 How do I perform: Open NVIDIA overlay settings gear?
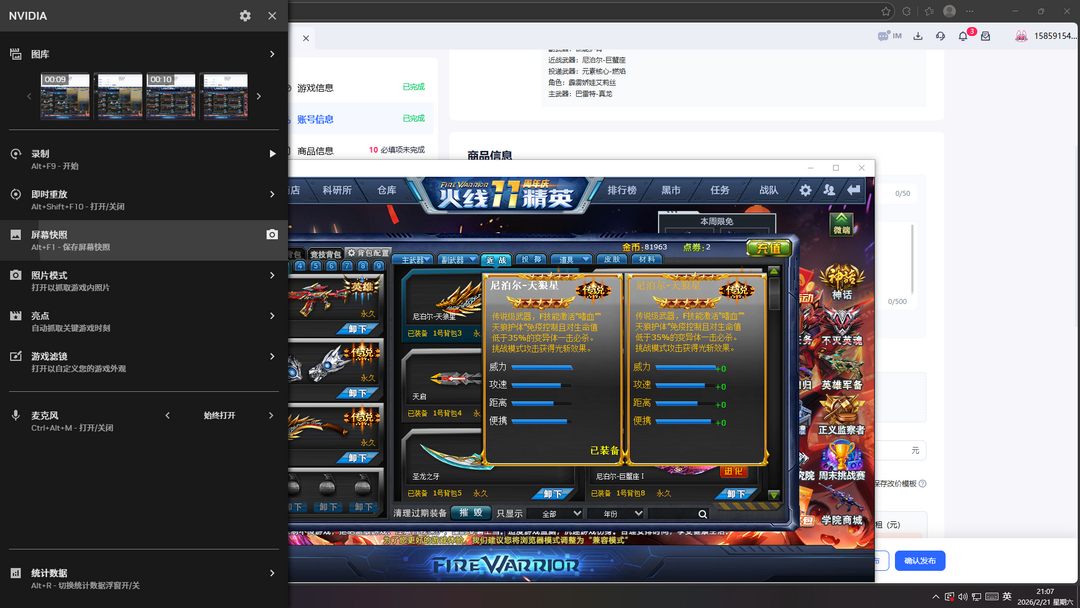[245, 16]
